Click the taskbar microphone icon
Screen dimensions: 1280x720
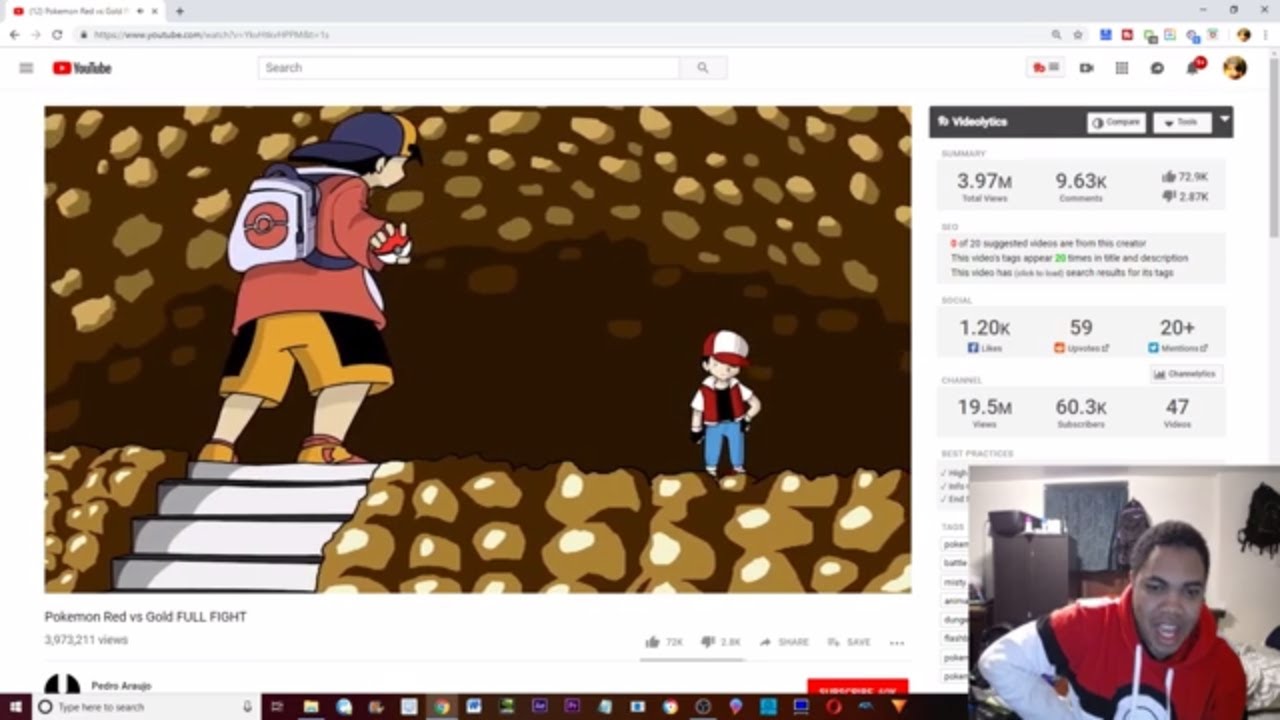point(247,707)
